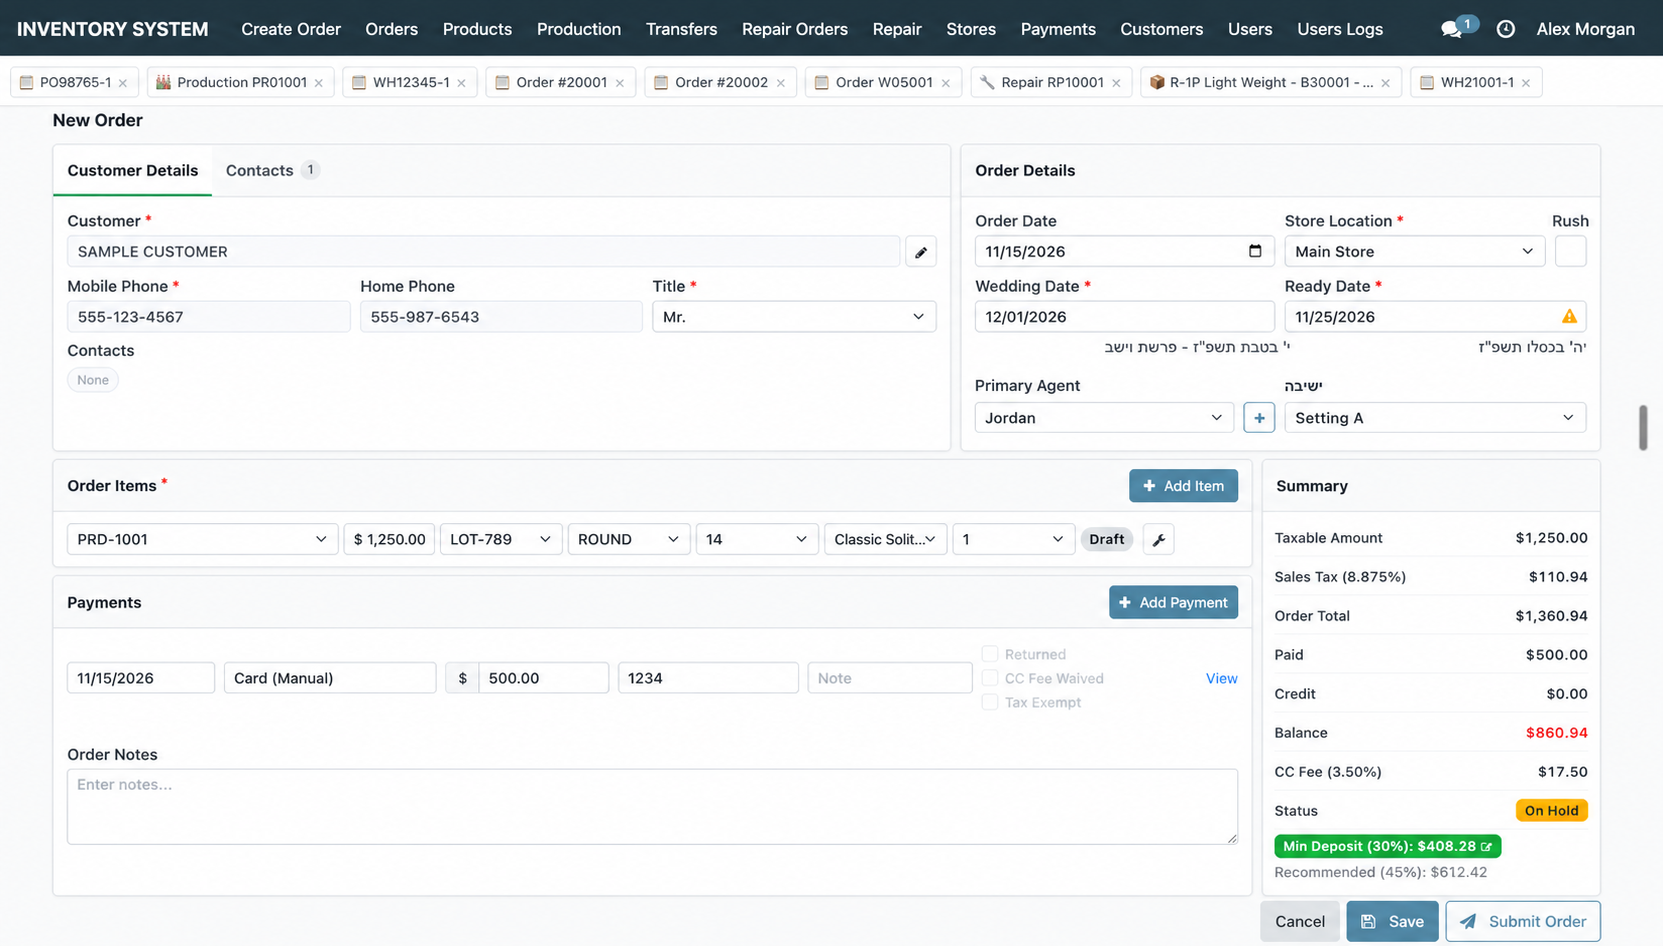The height and width of the screenshot is (946, 1663).
Task: Open the Create Order menu
Action: 291,29
